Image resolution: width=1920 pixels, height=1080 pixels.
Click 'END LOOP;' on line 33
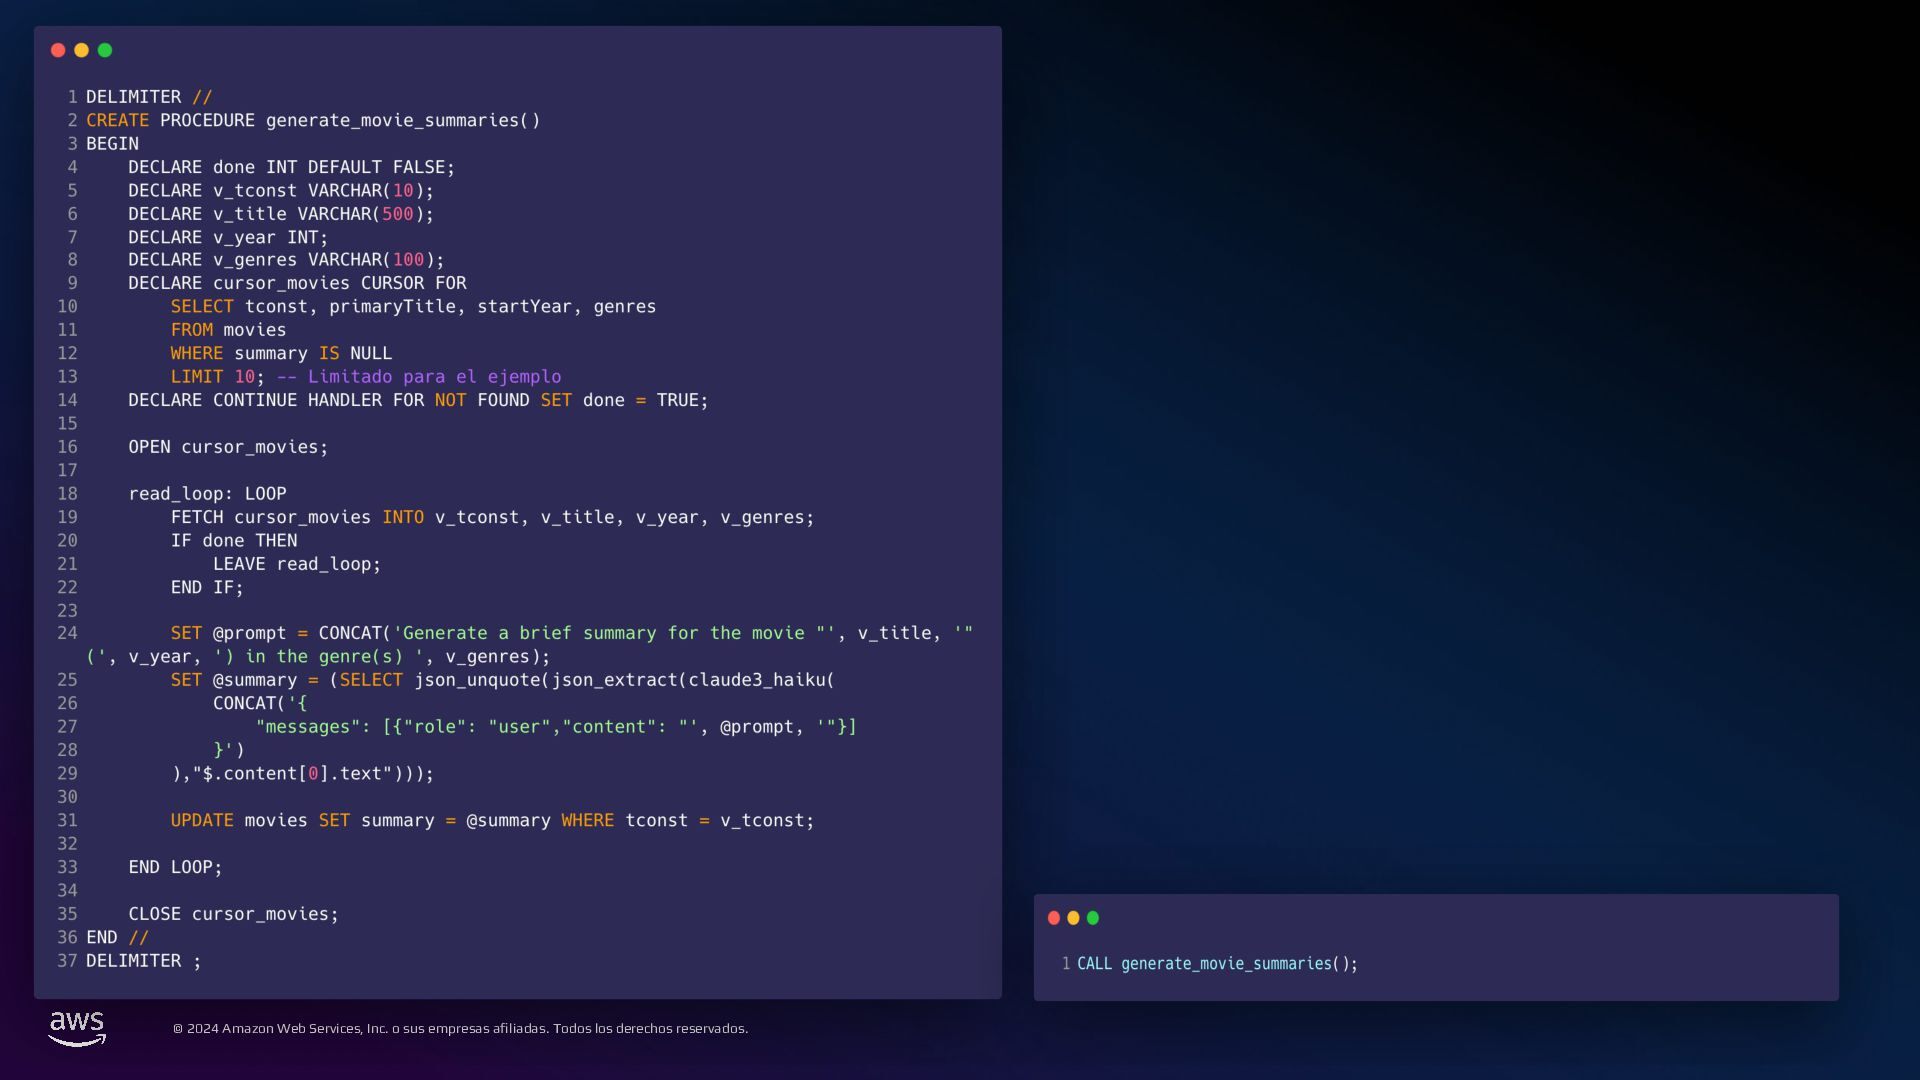click(x=175, y=867)
